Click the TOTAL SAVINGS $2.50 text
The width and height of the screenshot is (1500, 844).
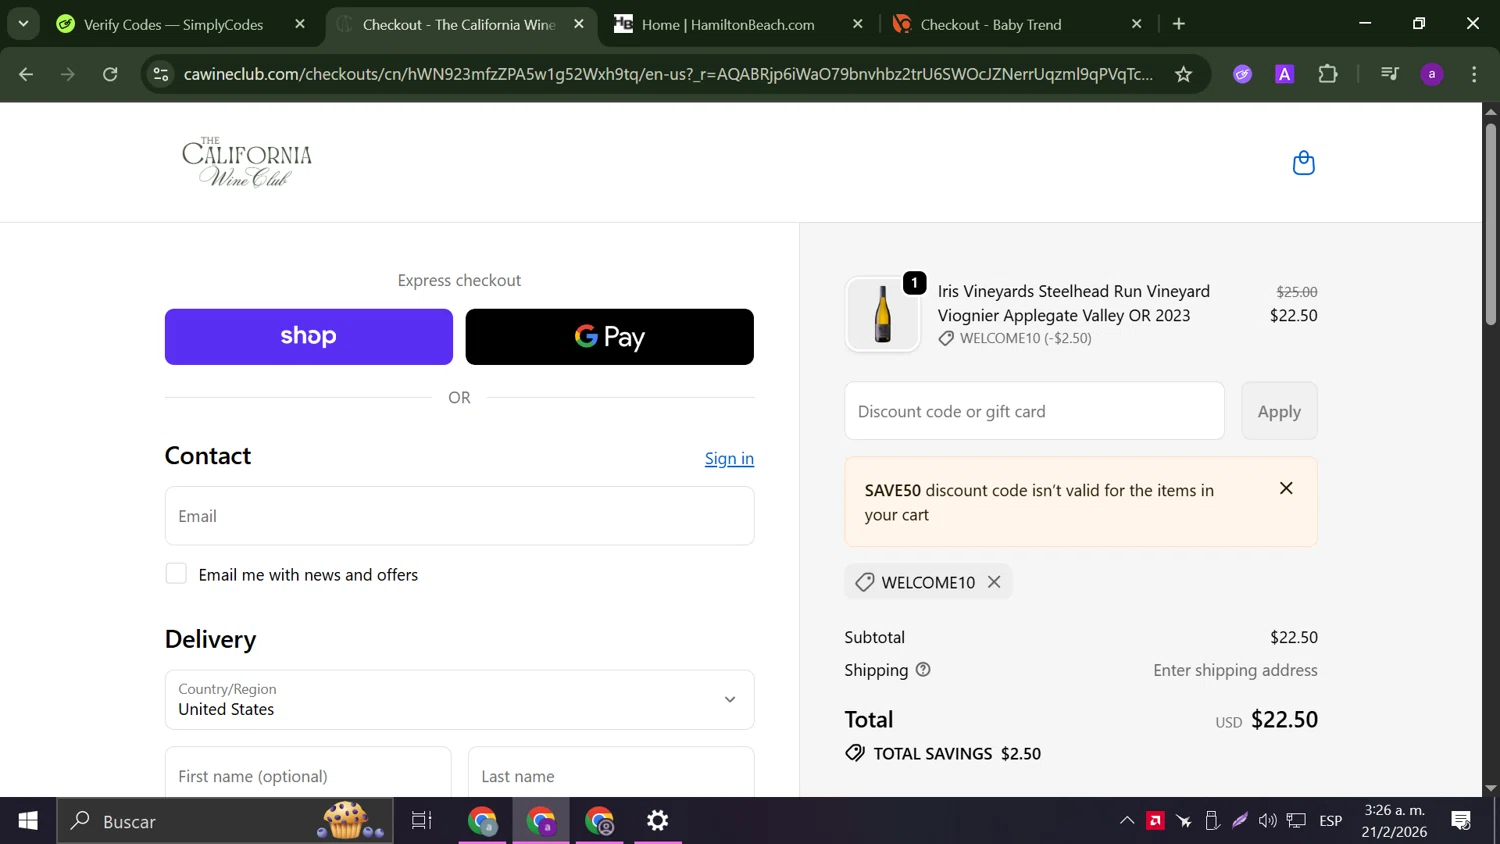click(957, 754)
